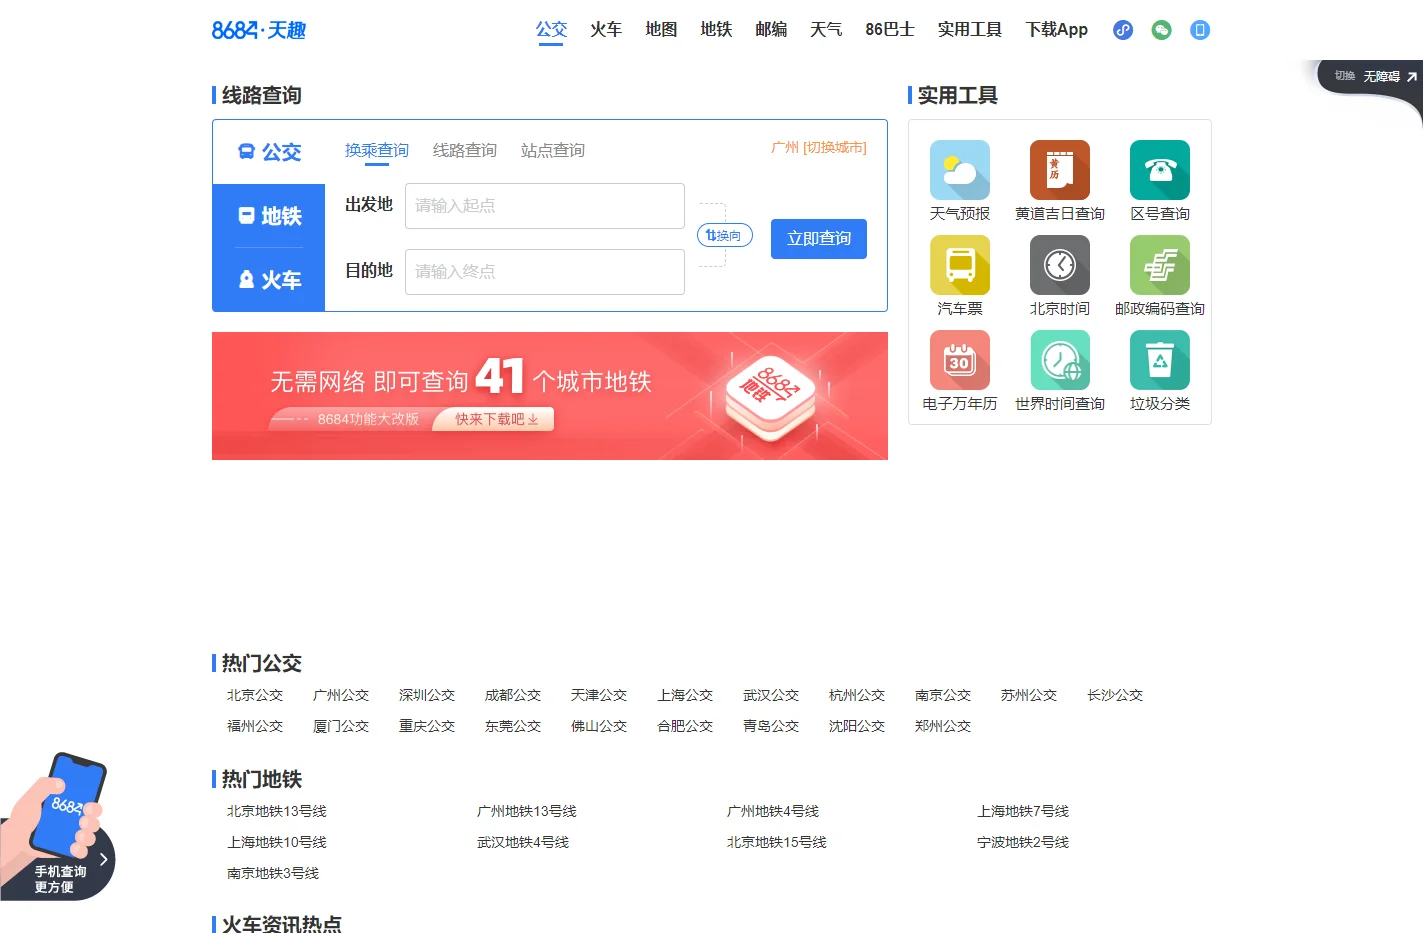Open the 深圳公交 link

point(427,695)
